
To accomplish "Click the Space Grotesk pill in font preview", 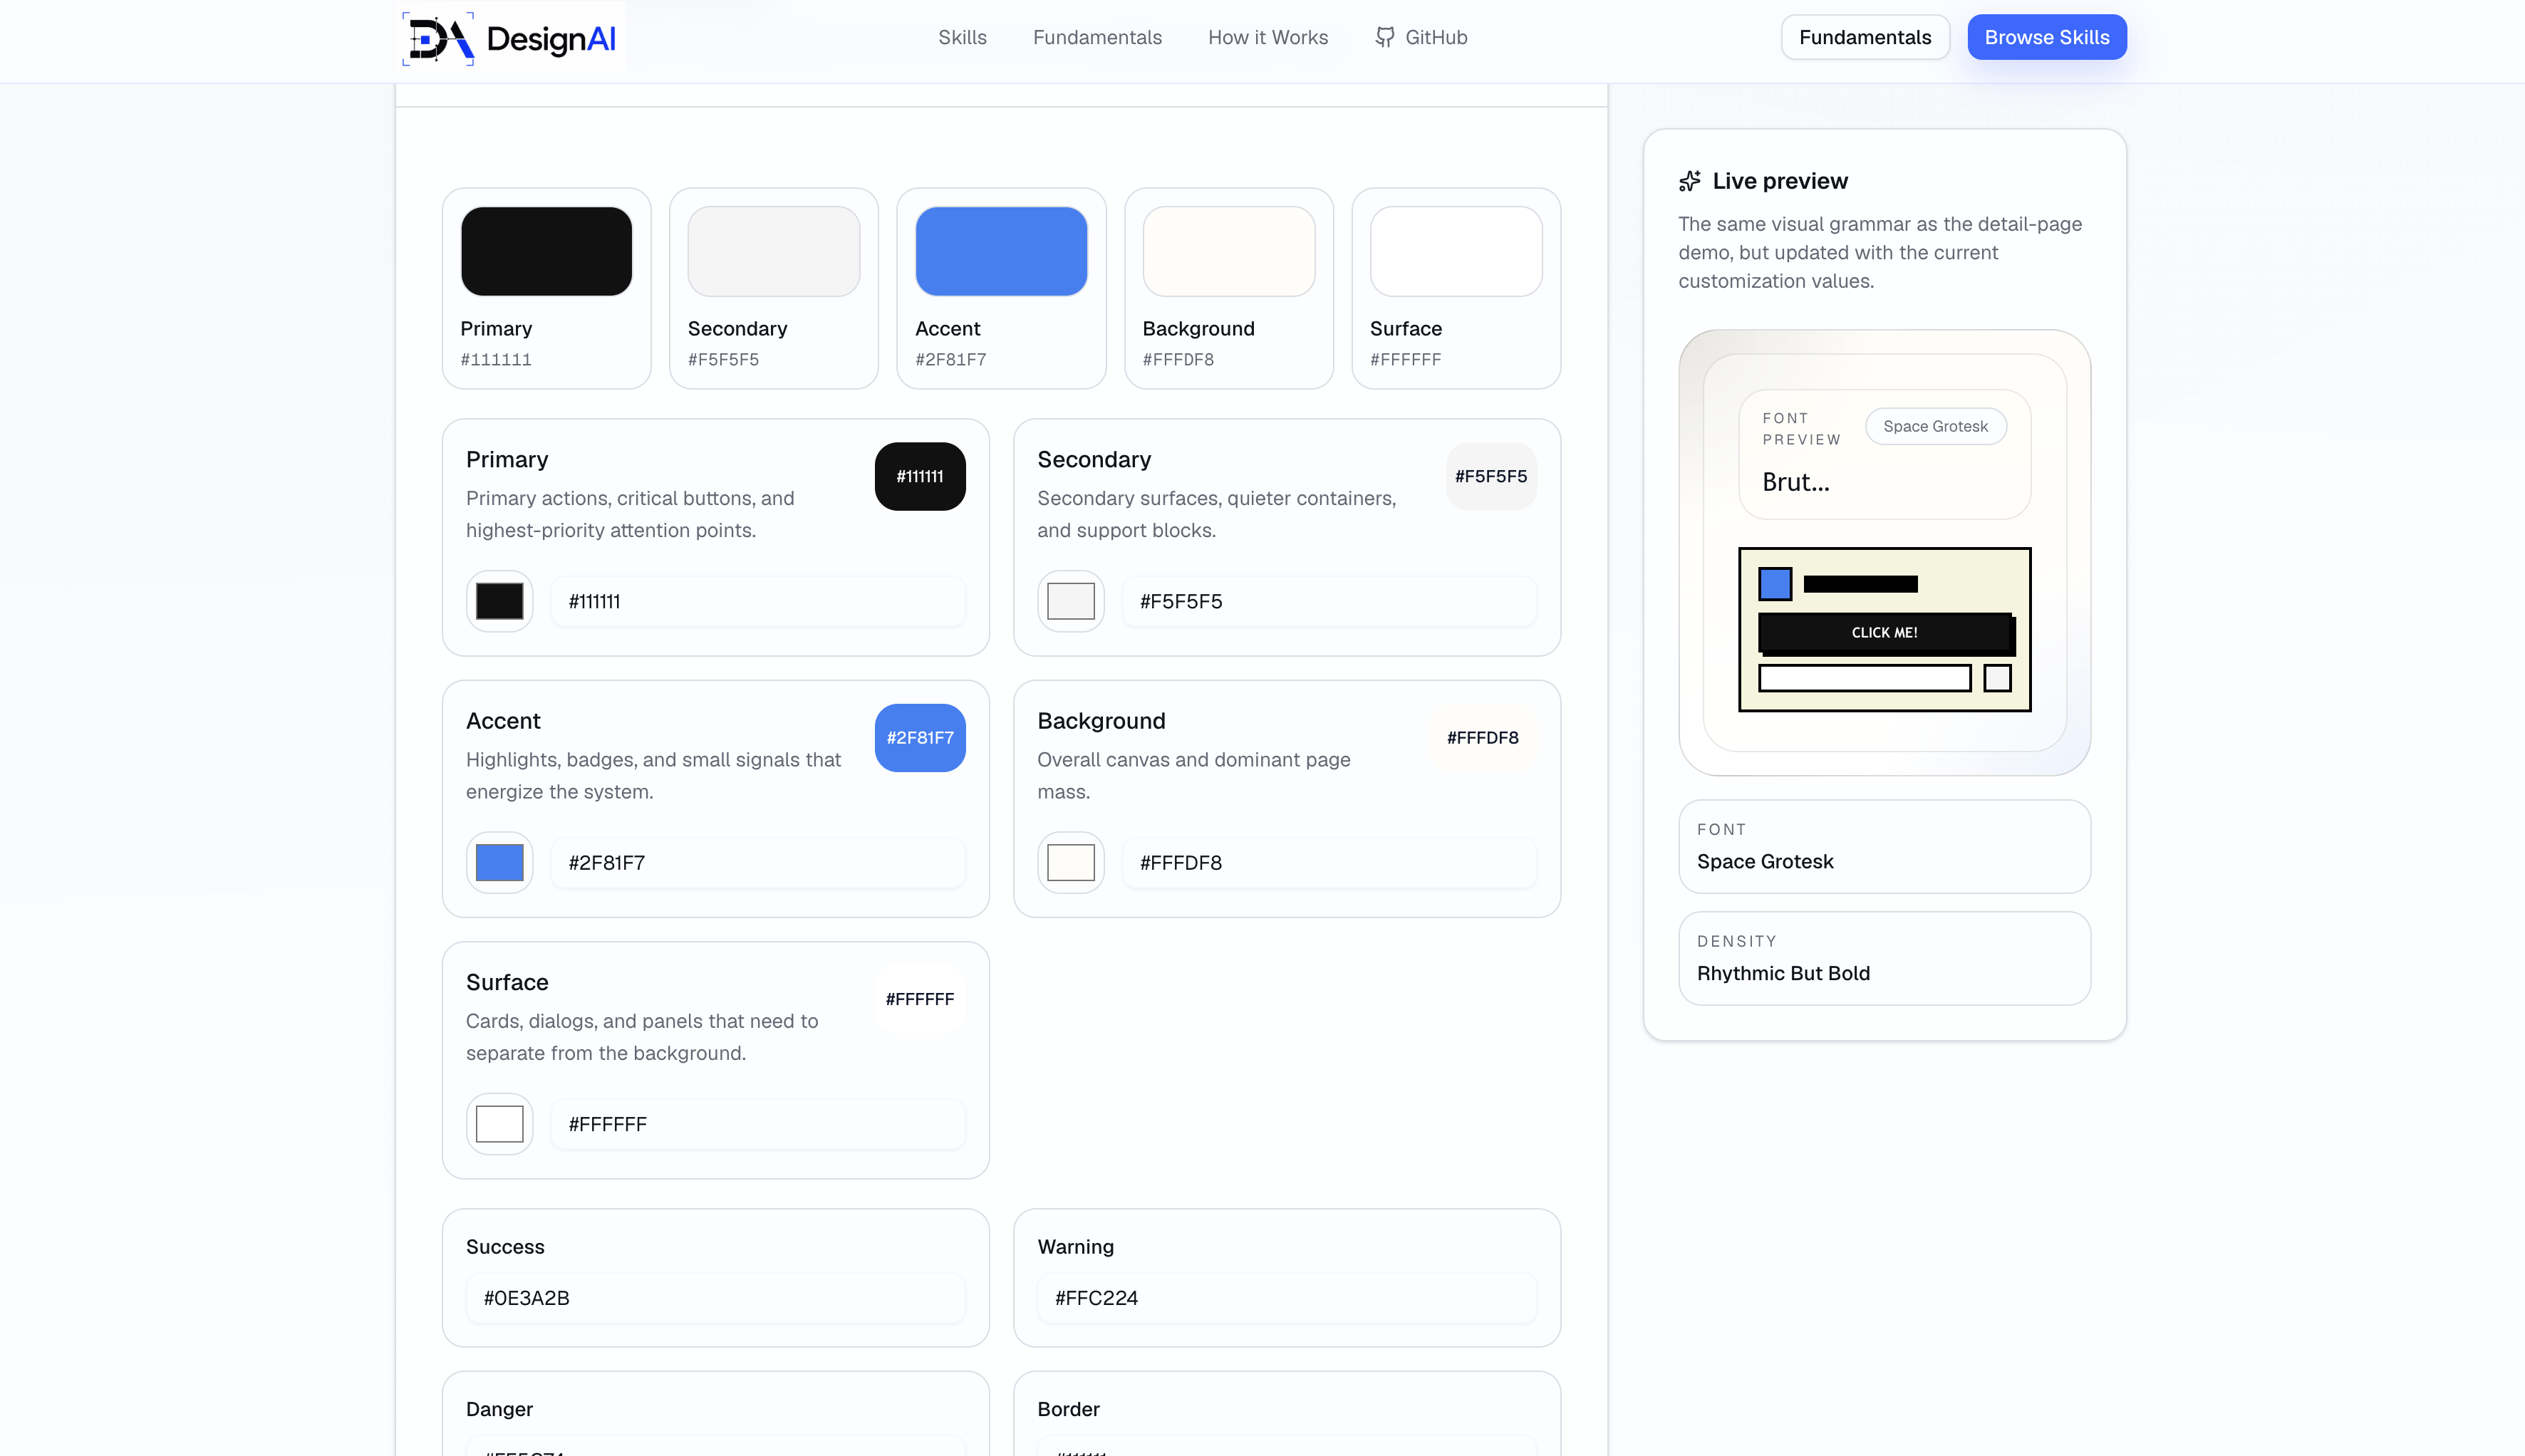I will 1935,426.
